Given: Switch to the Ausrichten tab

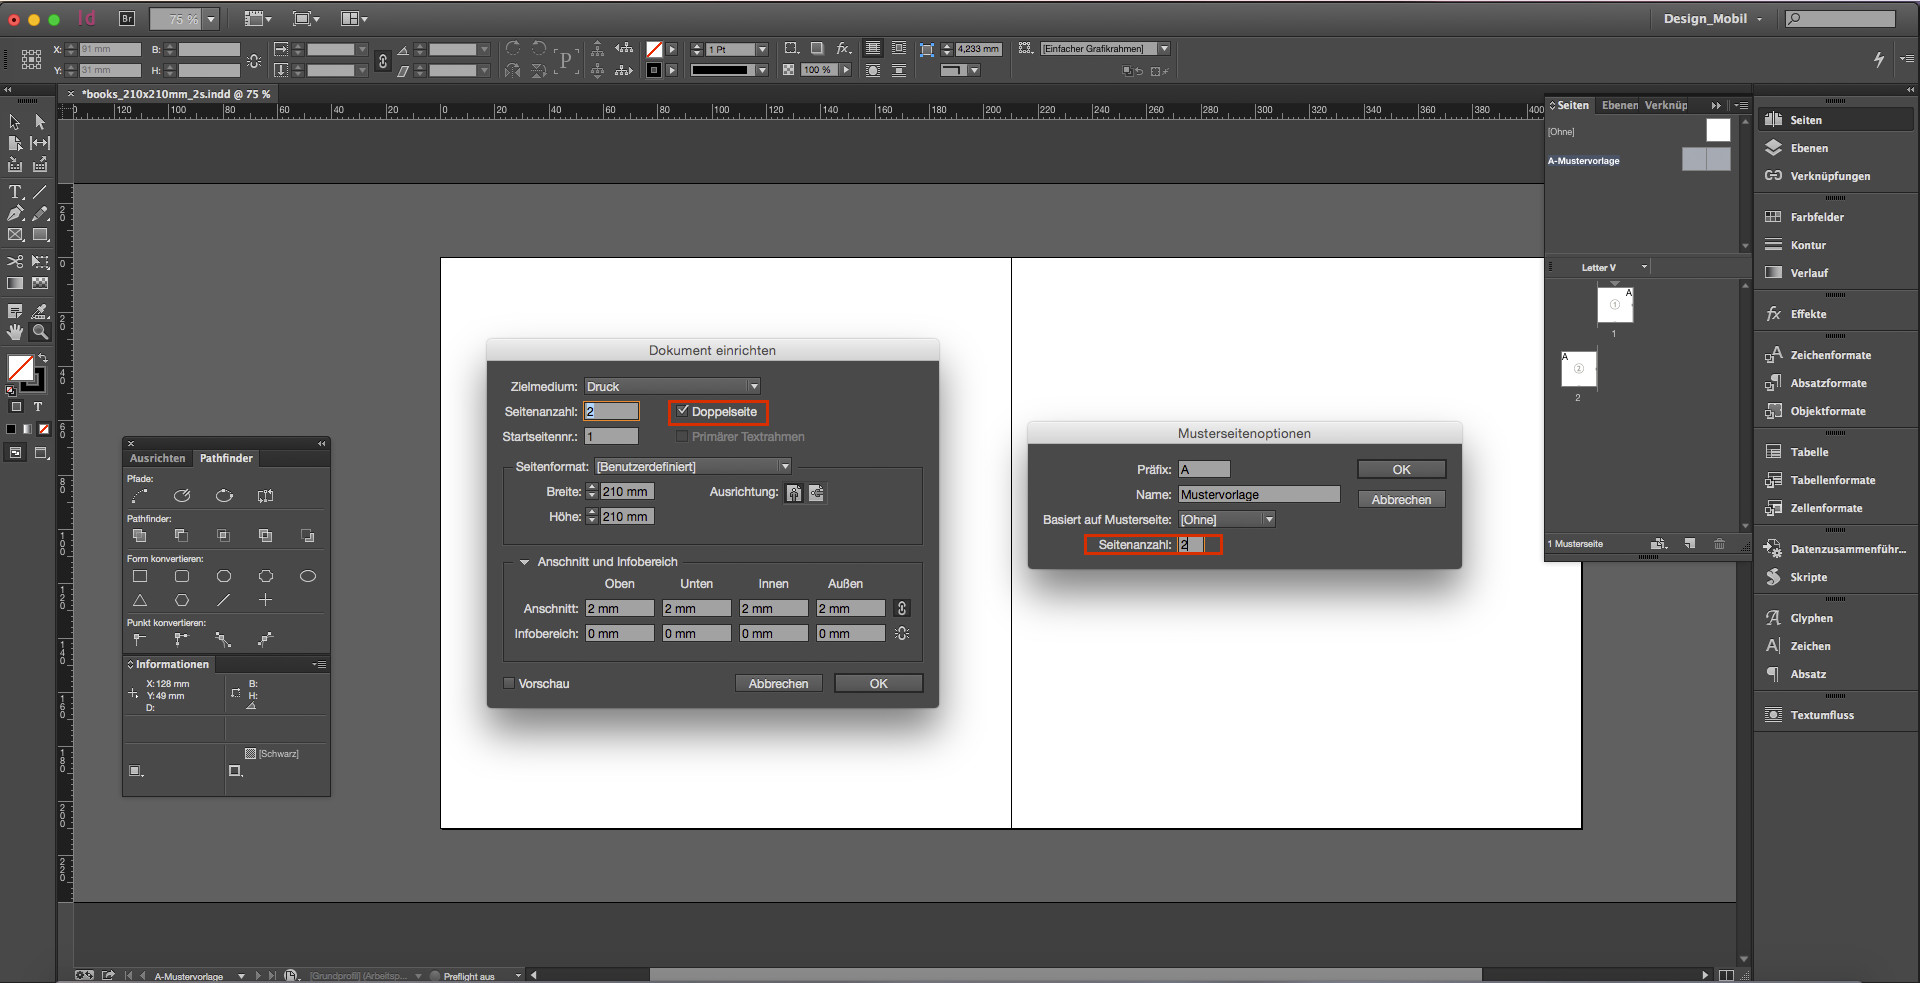Looking at the screenshot, I should tap(156, 458).
